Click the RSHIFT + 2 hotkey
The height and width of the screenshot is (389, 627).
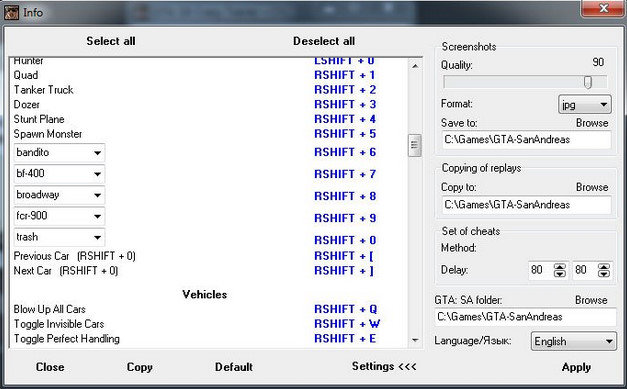coord(345,90)
